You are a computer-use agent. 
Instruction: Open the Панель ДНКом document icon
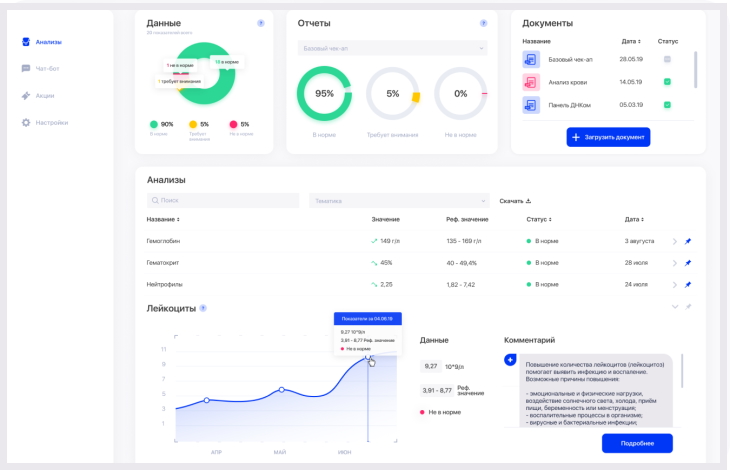click(530, 105)
